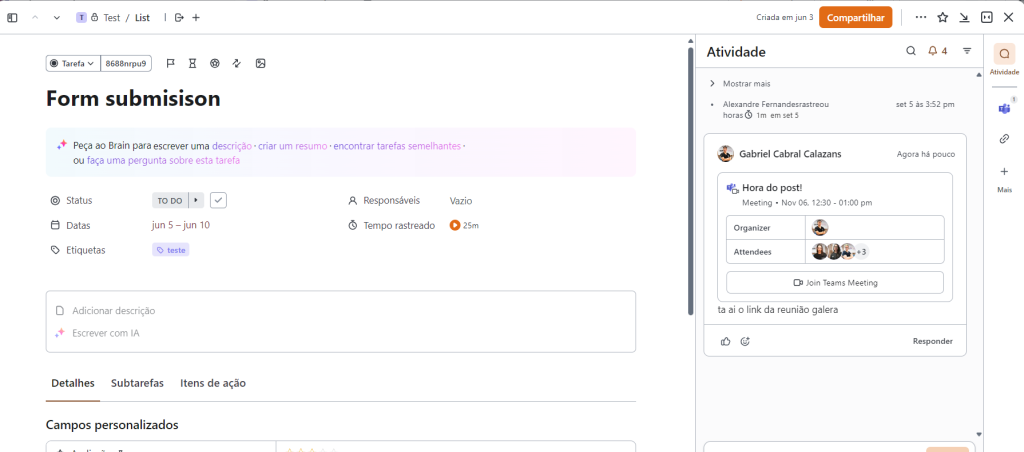
Task: Favorite the task with the star icon
Action: 942,17
